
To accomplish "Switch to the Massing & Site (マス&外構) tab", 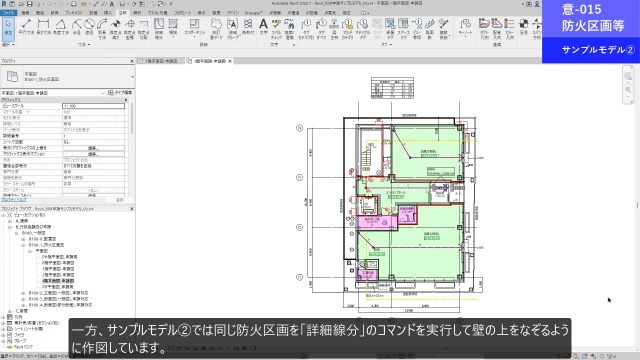I will [157, 13].
